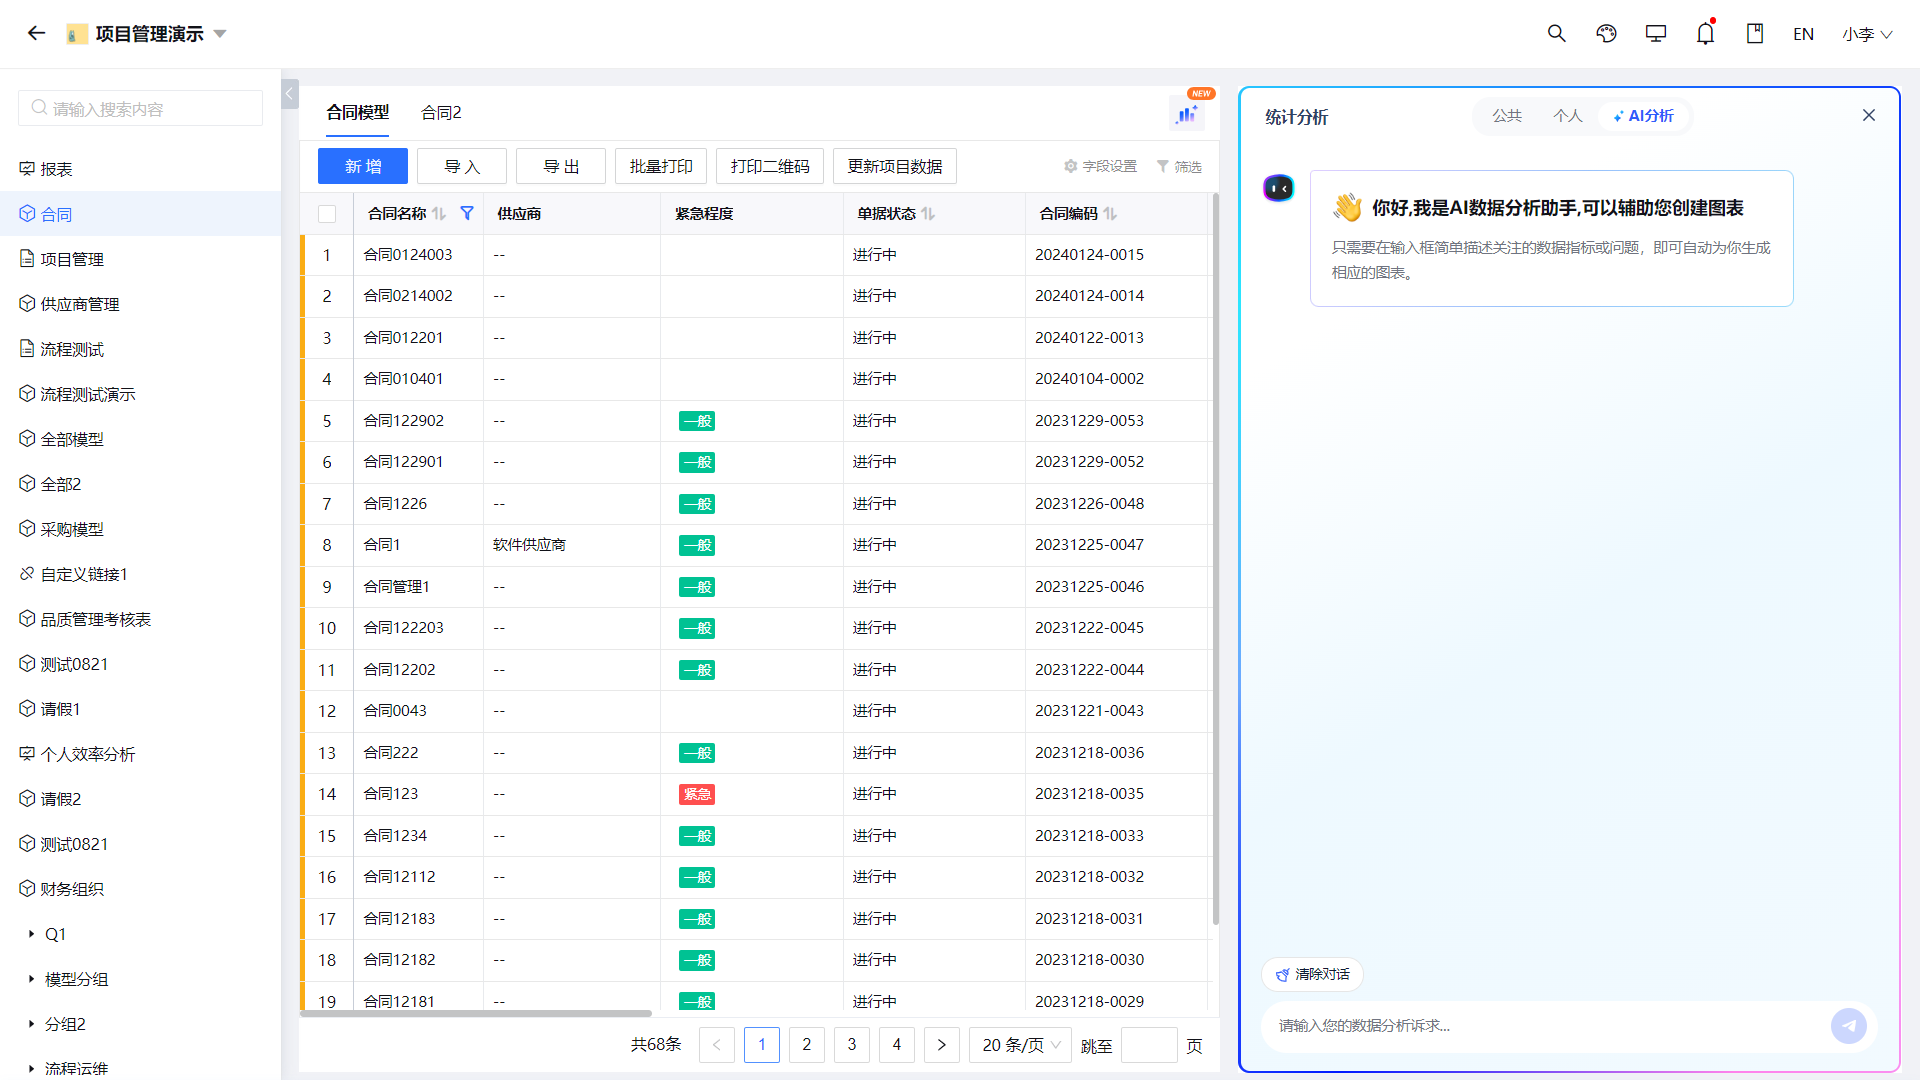
Task: Click the 新增 button
Action: pyautogui.click(x=363, y=166)
